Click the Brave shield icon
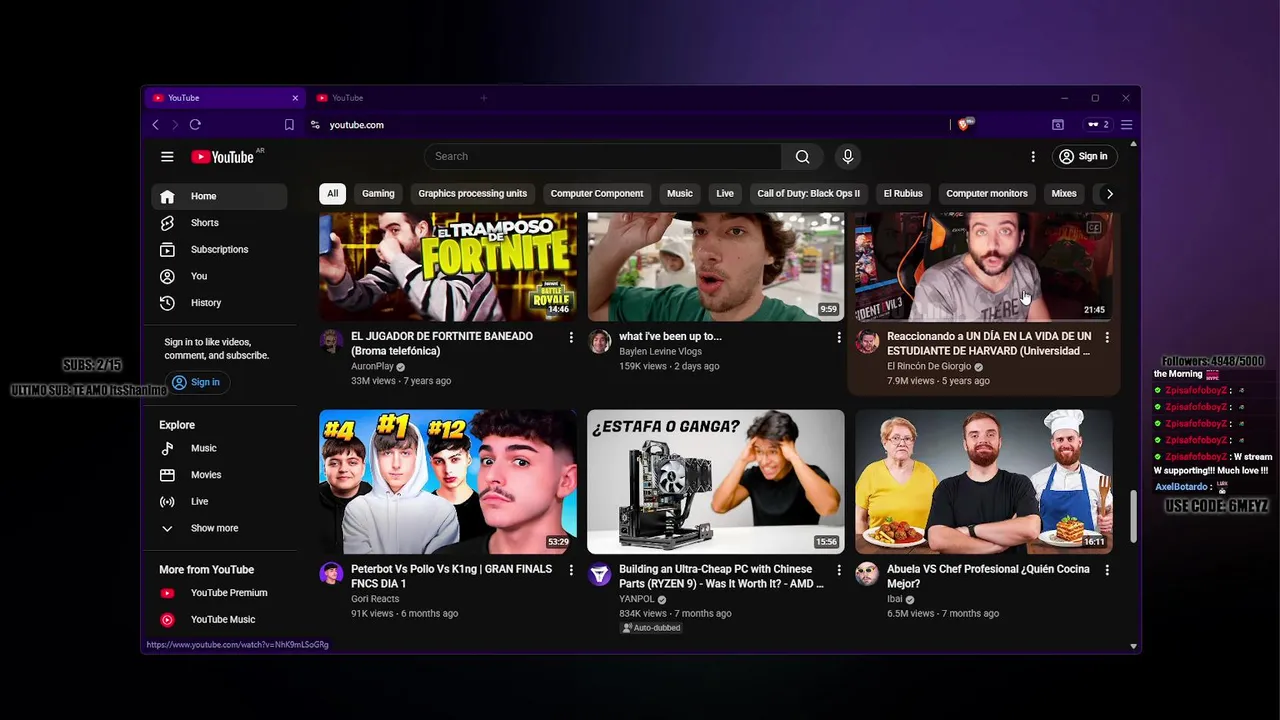This screenshot has width=1280, height=720. point(964,125)
